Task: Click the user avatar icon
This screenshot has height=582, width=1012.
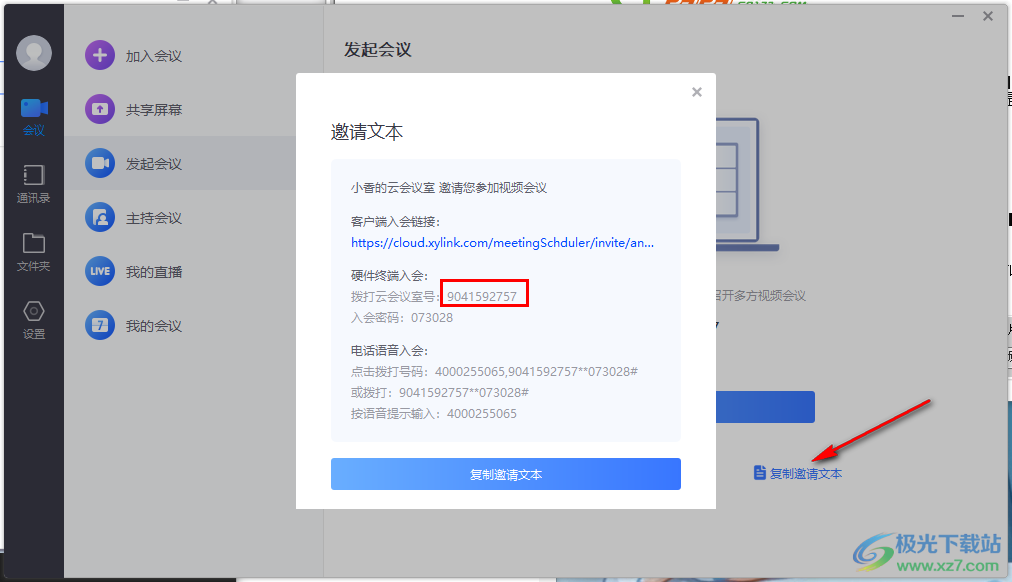Action: [34, 53]
